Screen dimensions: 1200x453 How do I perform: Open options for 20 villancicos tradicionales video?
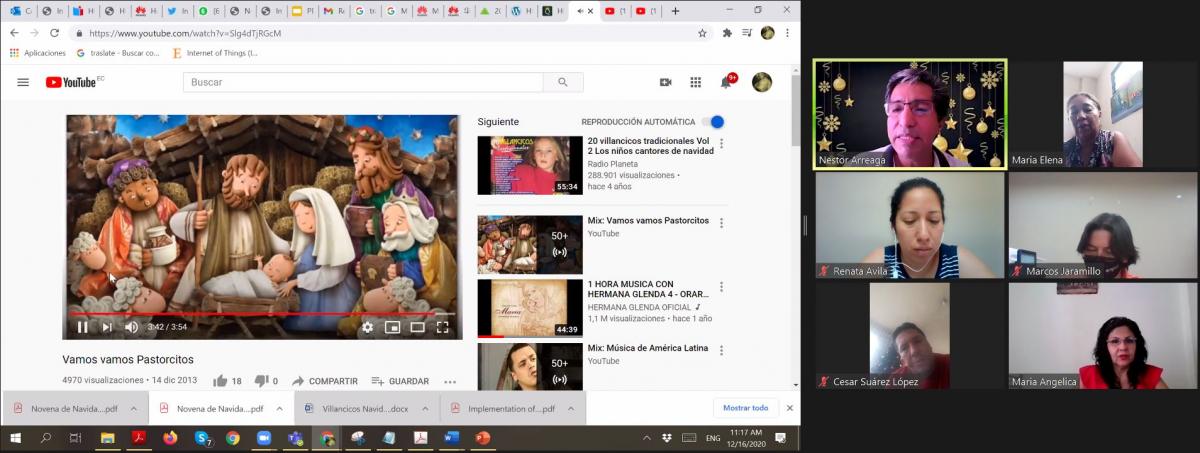coord(721,144)
